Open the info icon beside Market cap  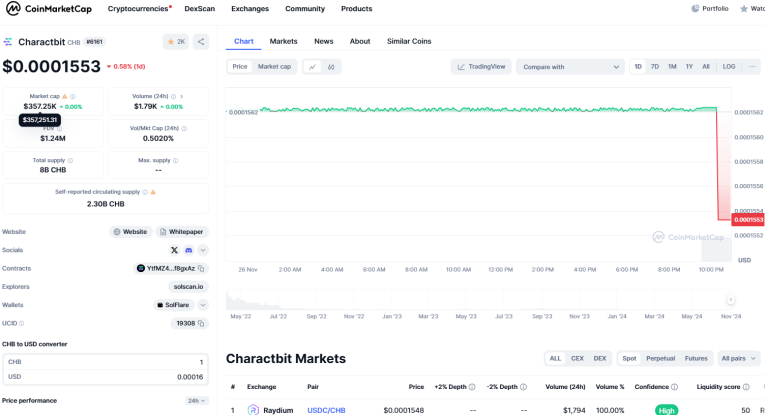click(x=73, y=97)
